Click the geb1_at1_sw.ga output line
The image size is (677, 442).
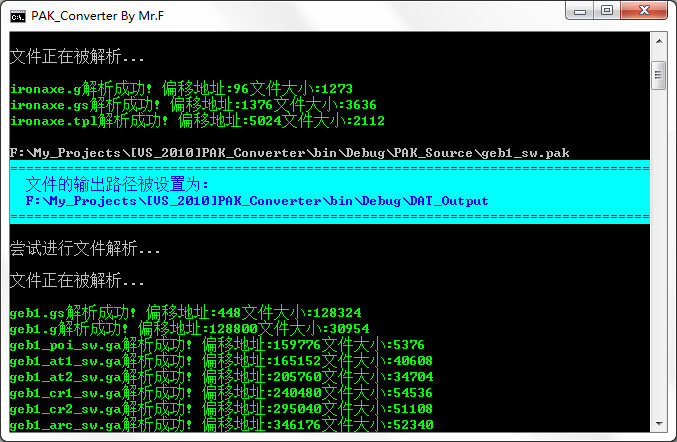(221, 360)
